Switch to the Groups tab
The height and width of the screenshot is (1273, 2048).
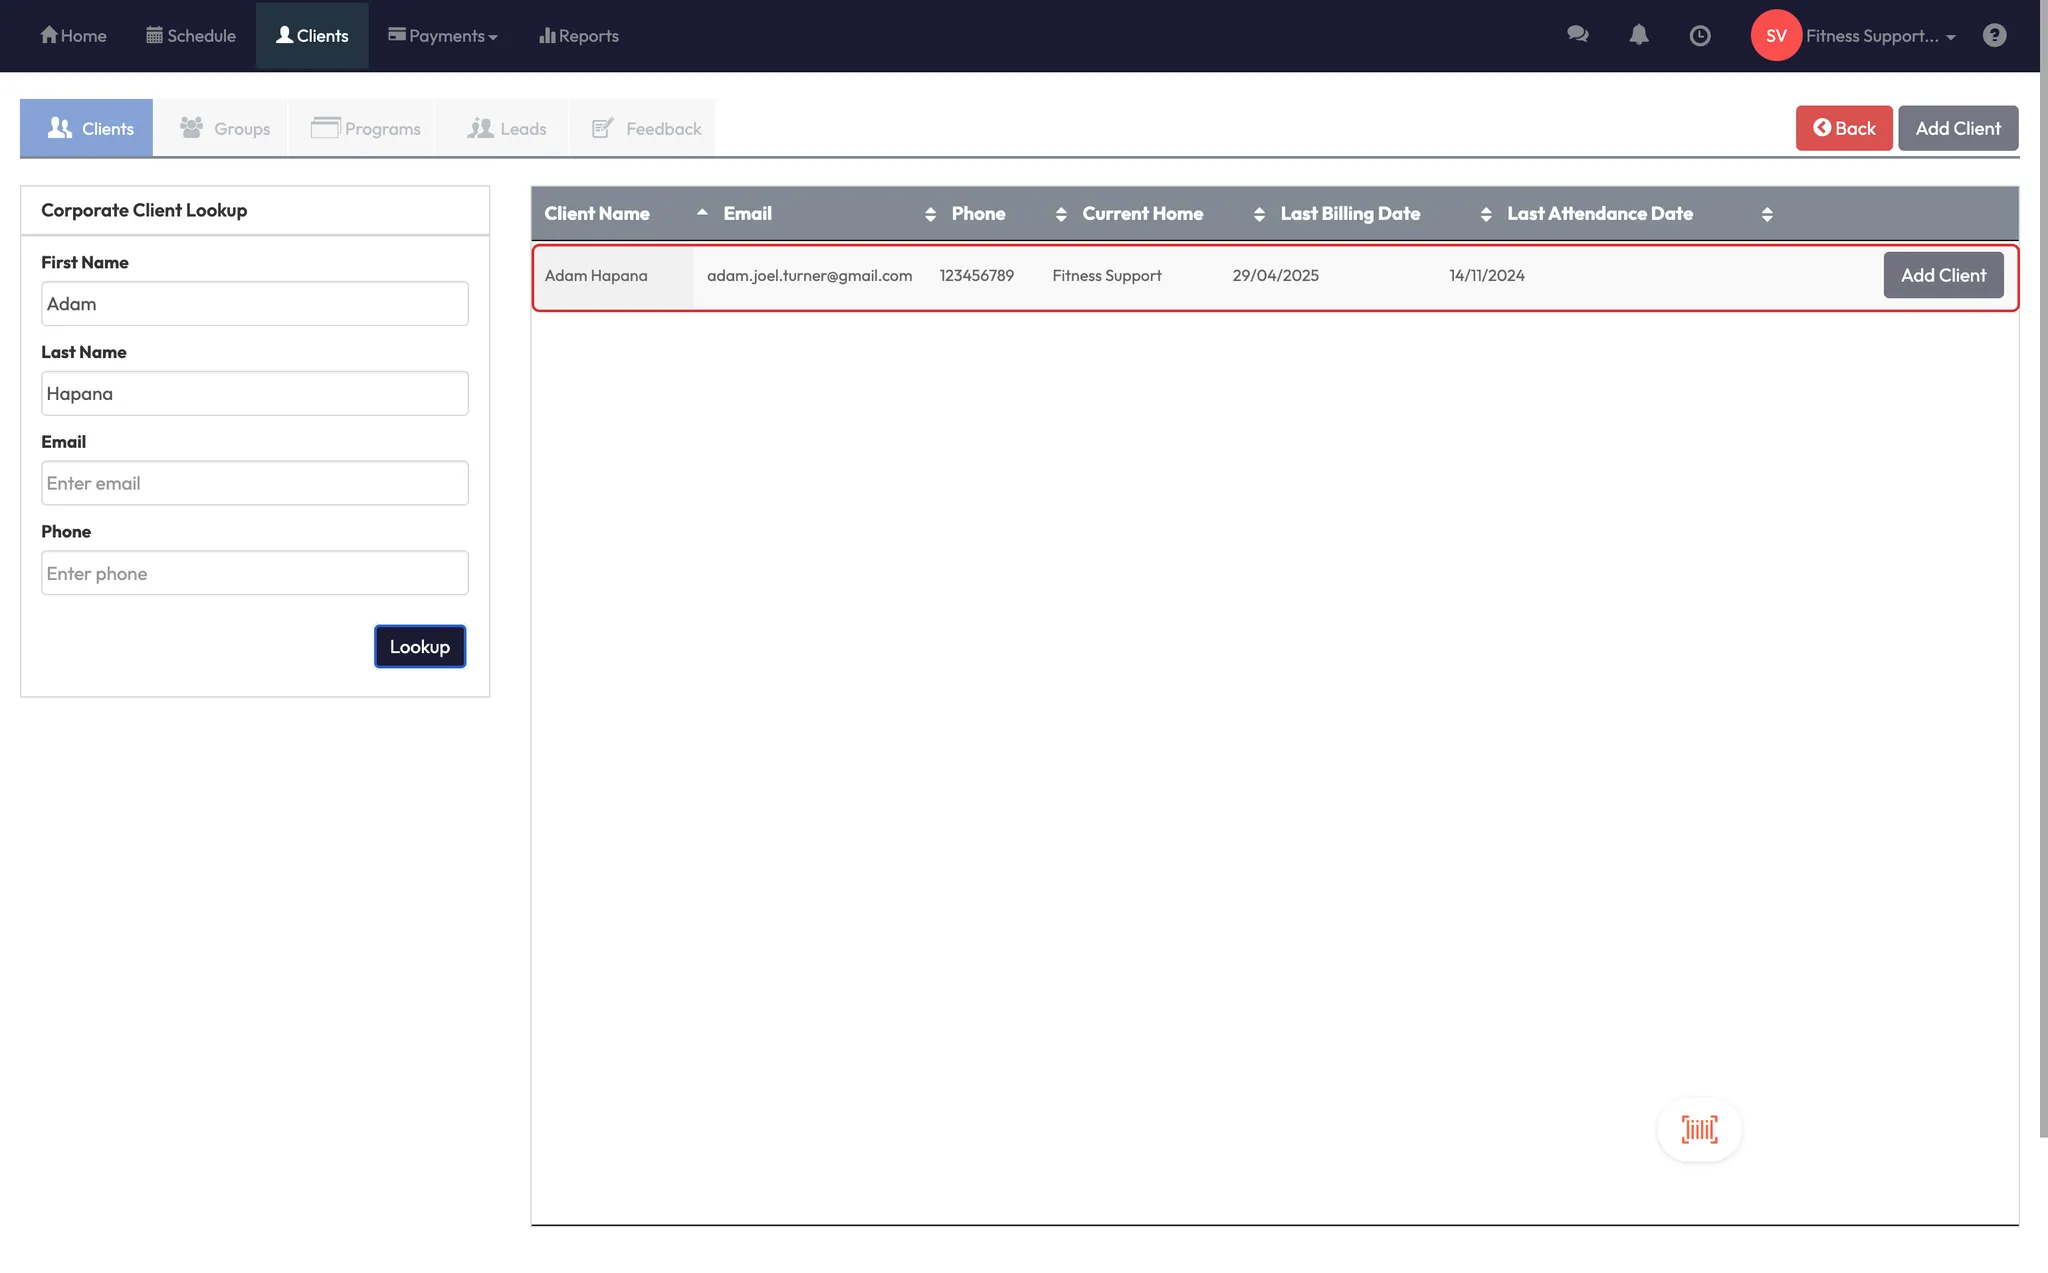[x=225, y=128]
